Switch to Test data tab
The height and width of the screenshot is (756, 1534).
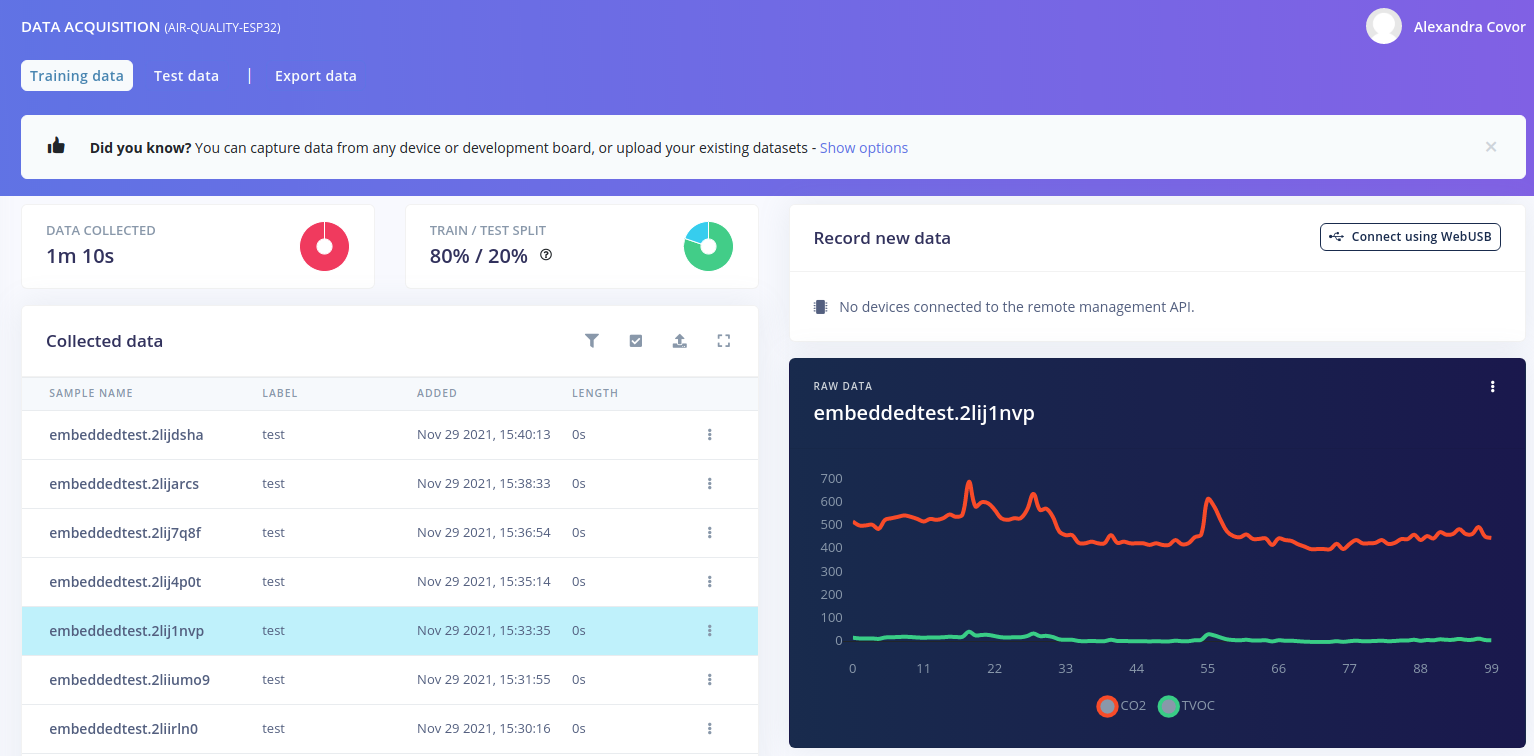tap(186, 76)
